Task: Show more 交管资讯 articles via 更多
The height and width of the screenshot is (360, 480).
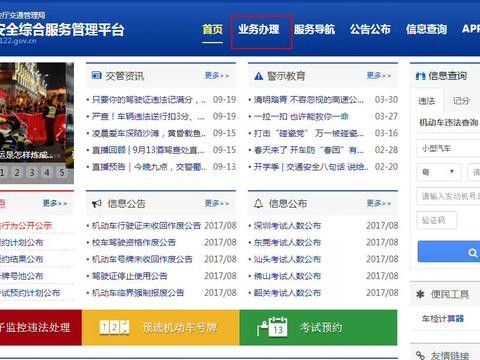Action: point(217,76)
